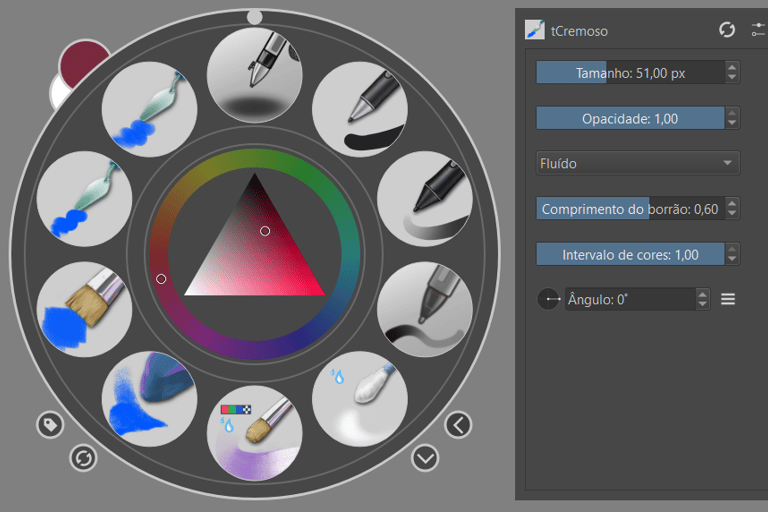Select the palette knife preset with blue blobs
Image resolution: width=768 pixels, height=512 pixels.
point(84,198)
